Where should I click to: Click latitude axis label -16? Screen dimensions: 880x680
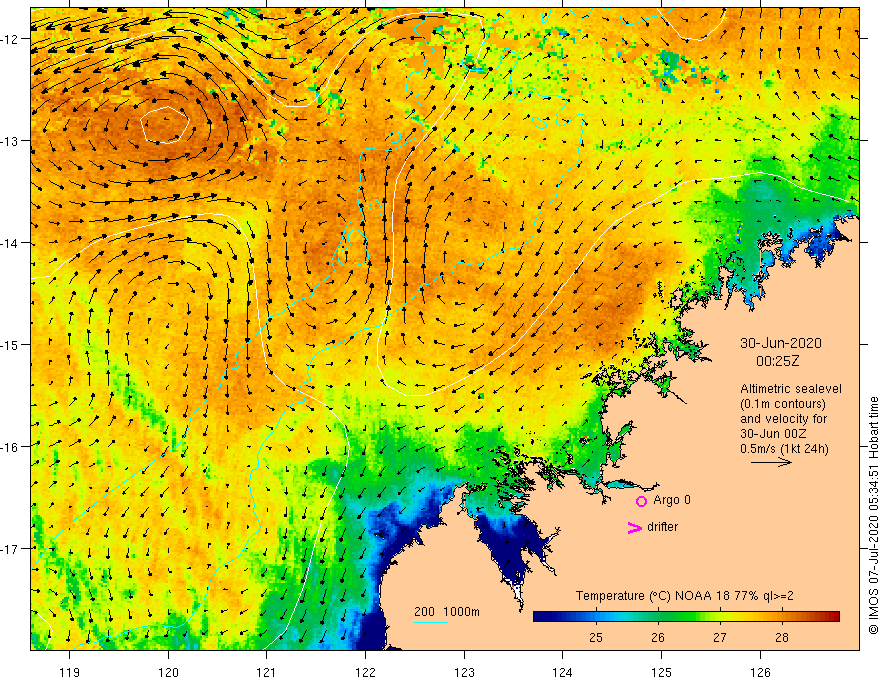coord(9,447)
